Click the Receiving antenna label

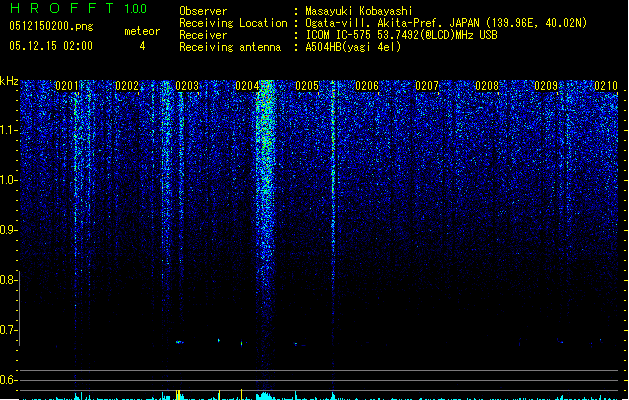[230, 47]
